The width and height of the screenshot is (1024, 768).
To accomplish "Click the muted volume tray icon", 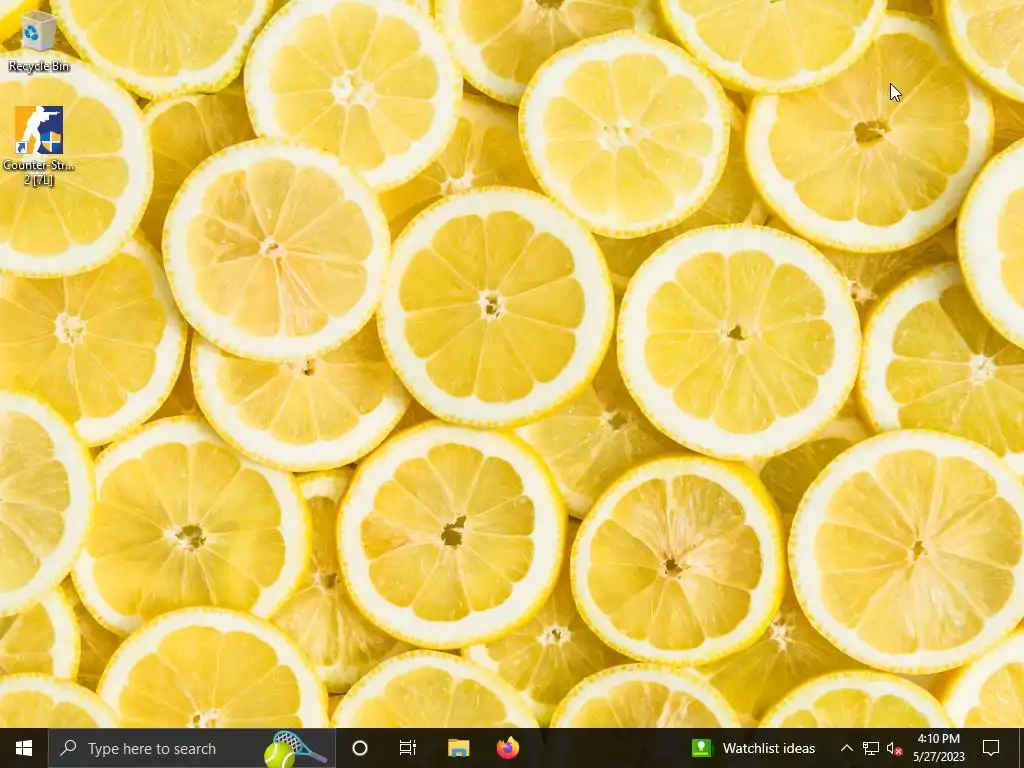I will coord(895,749).
